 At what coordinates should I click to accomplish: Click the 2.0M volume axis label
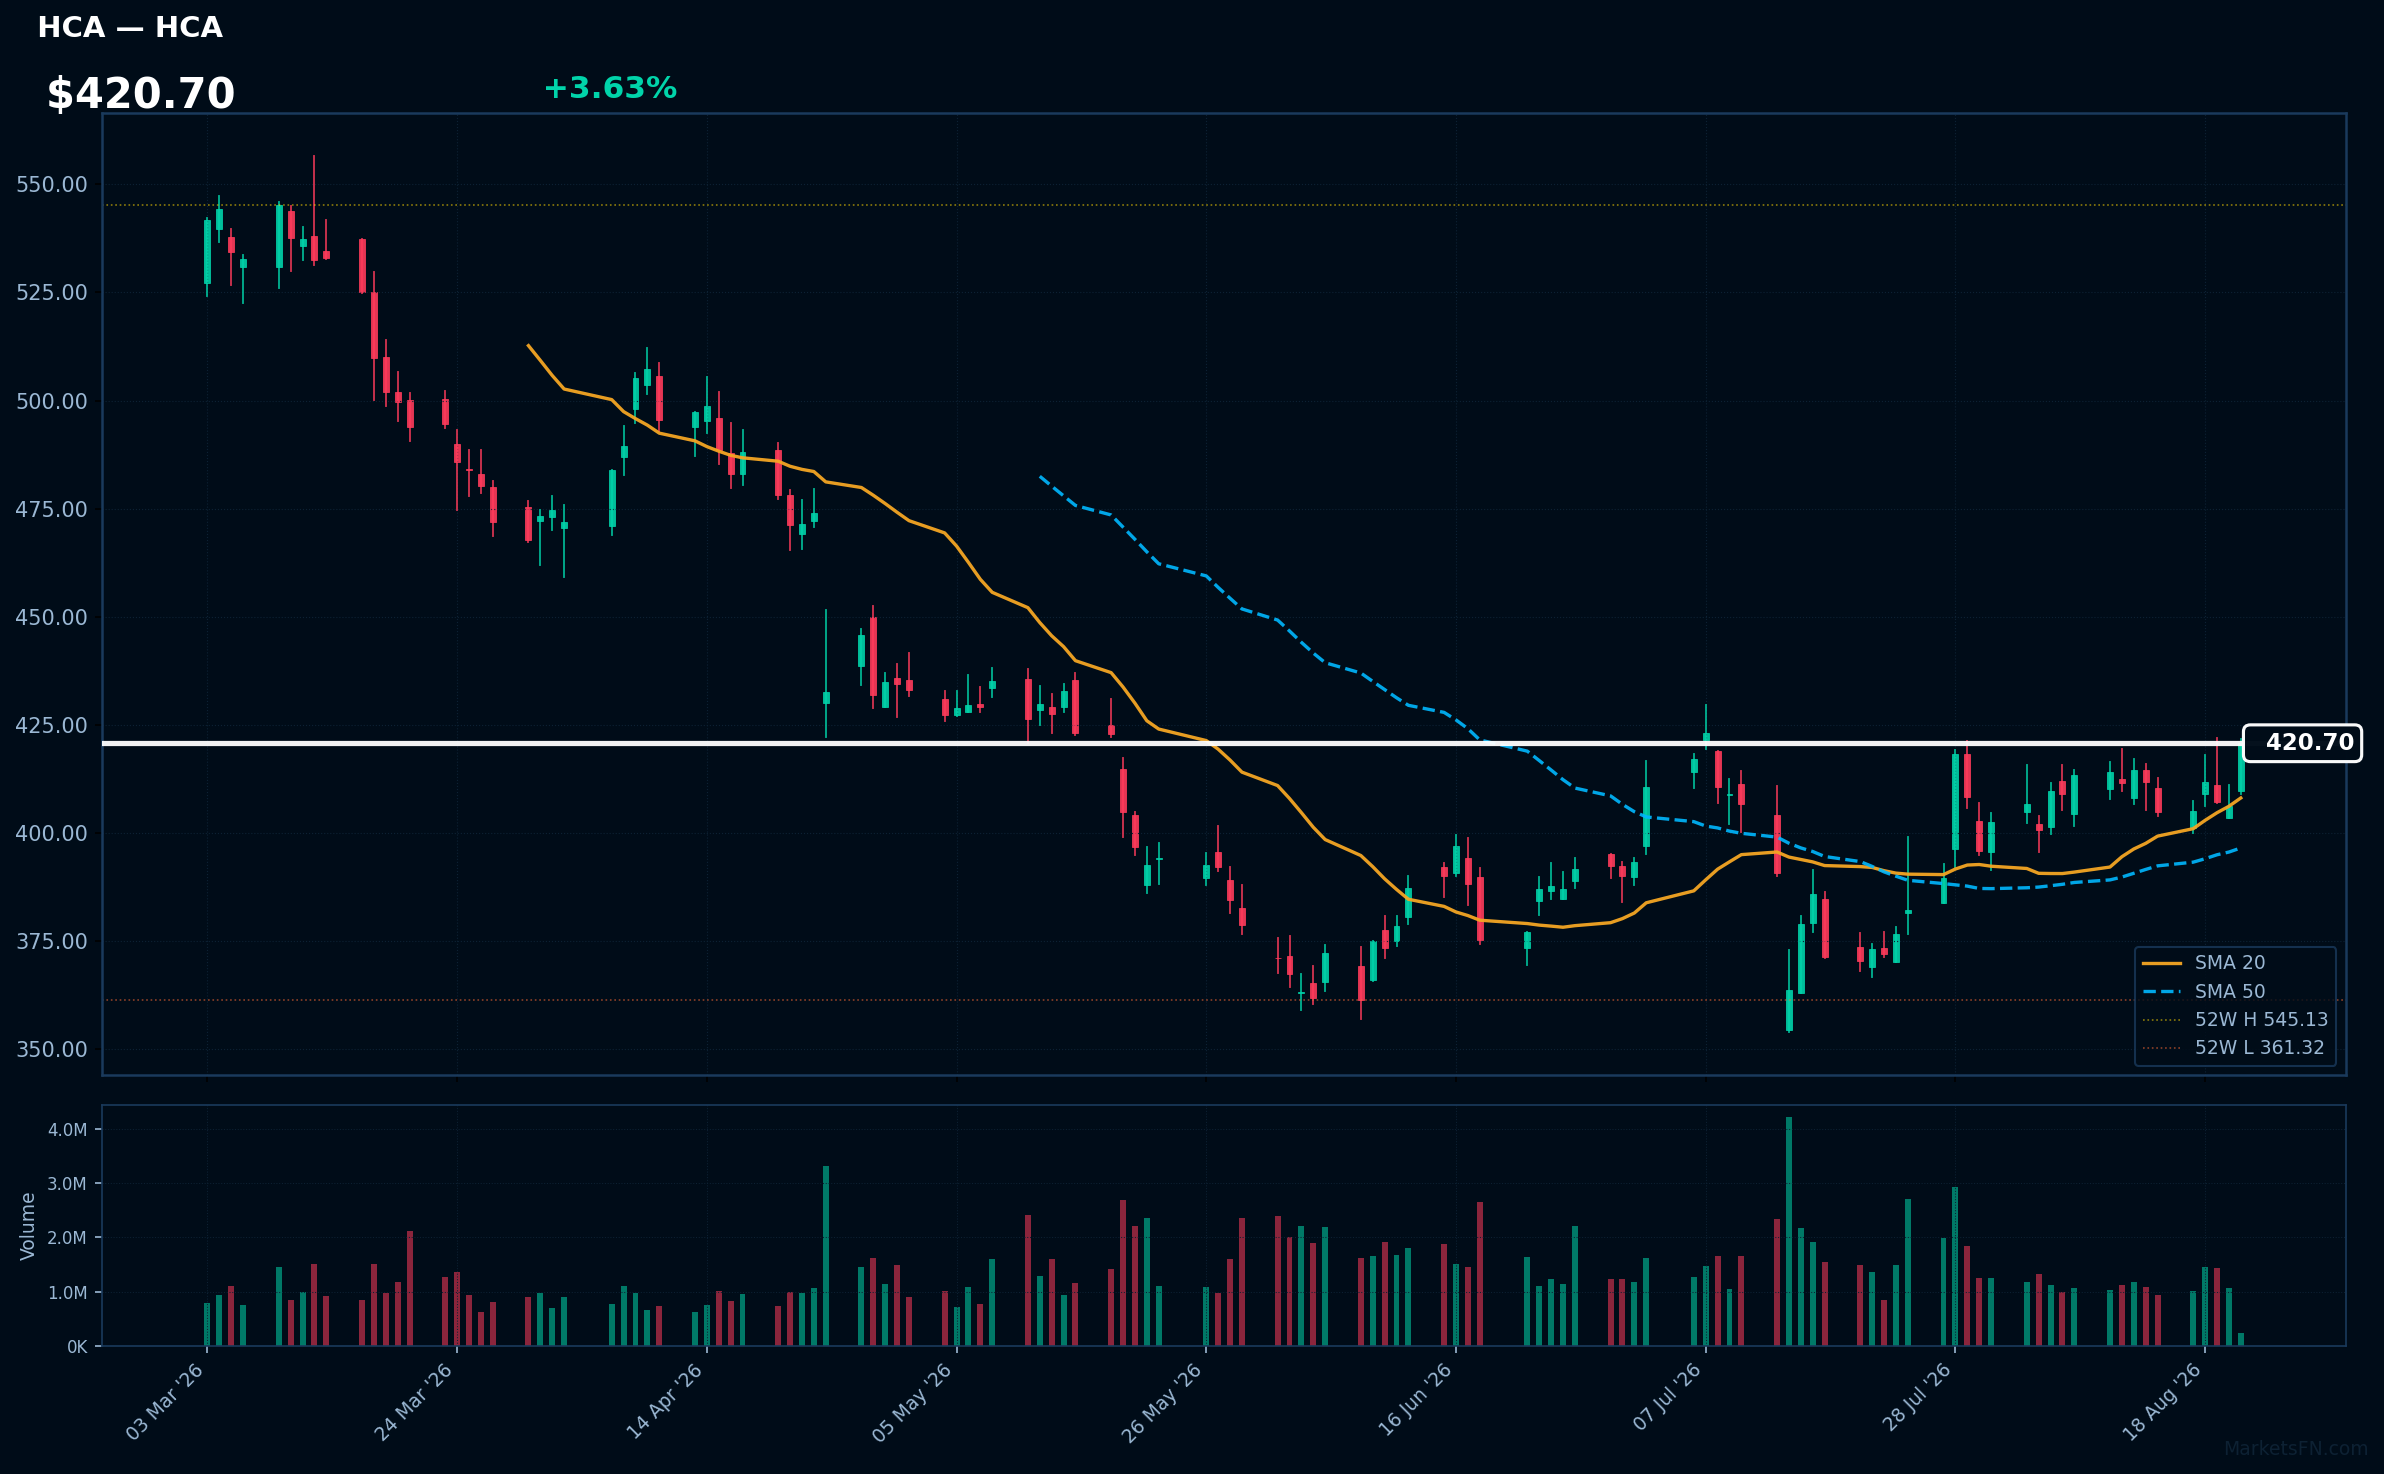point(68,1238)
